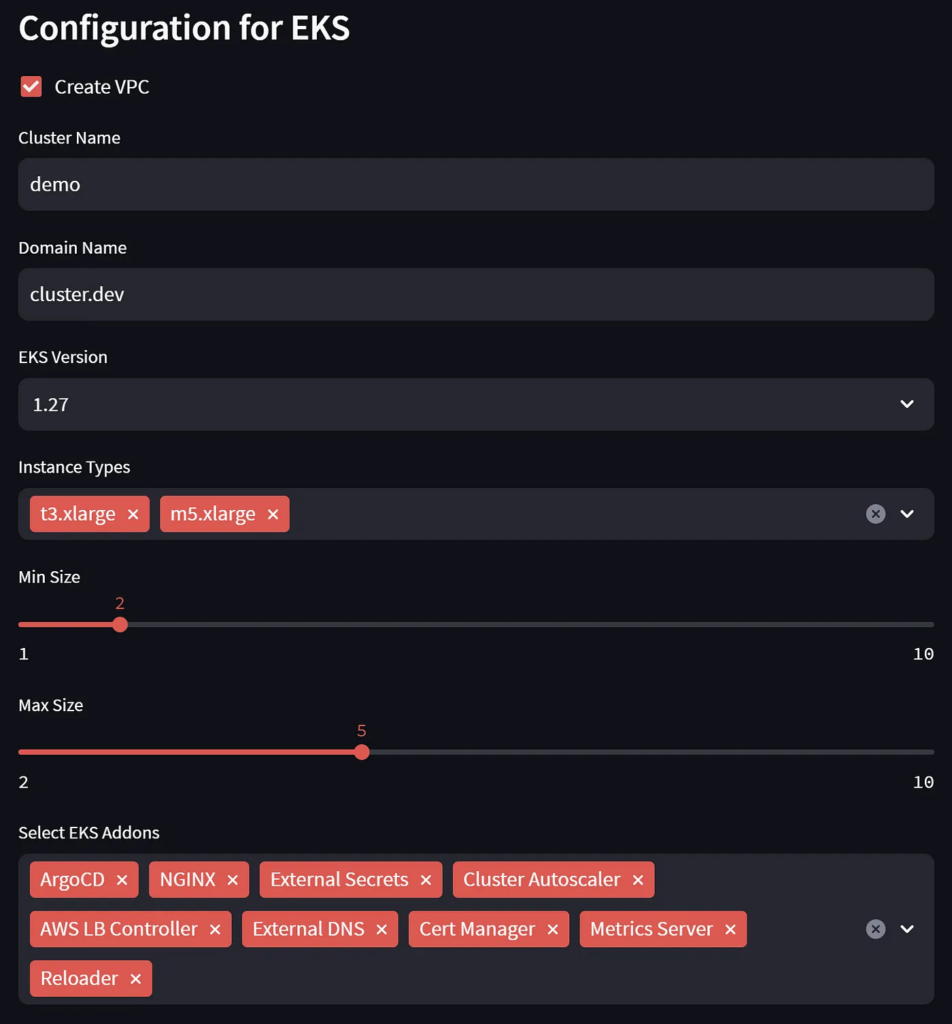Viewport: 952px width, 1024px height.
Task: Remove the ArgoCD addon tag
Action: (x=123, y=879)
